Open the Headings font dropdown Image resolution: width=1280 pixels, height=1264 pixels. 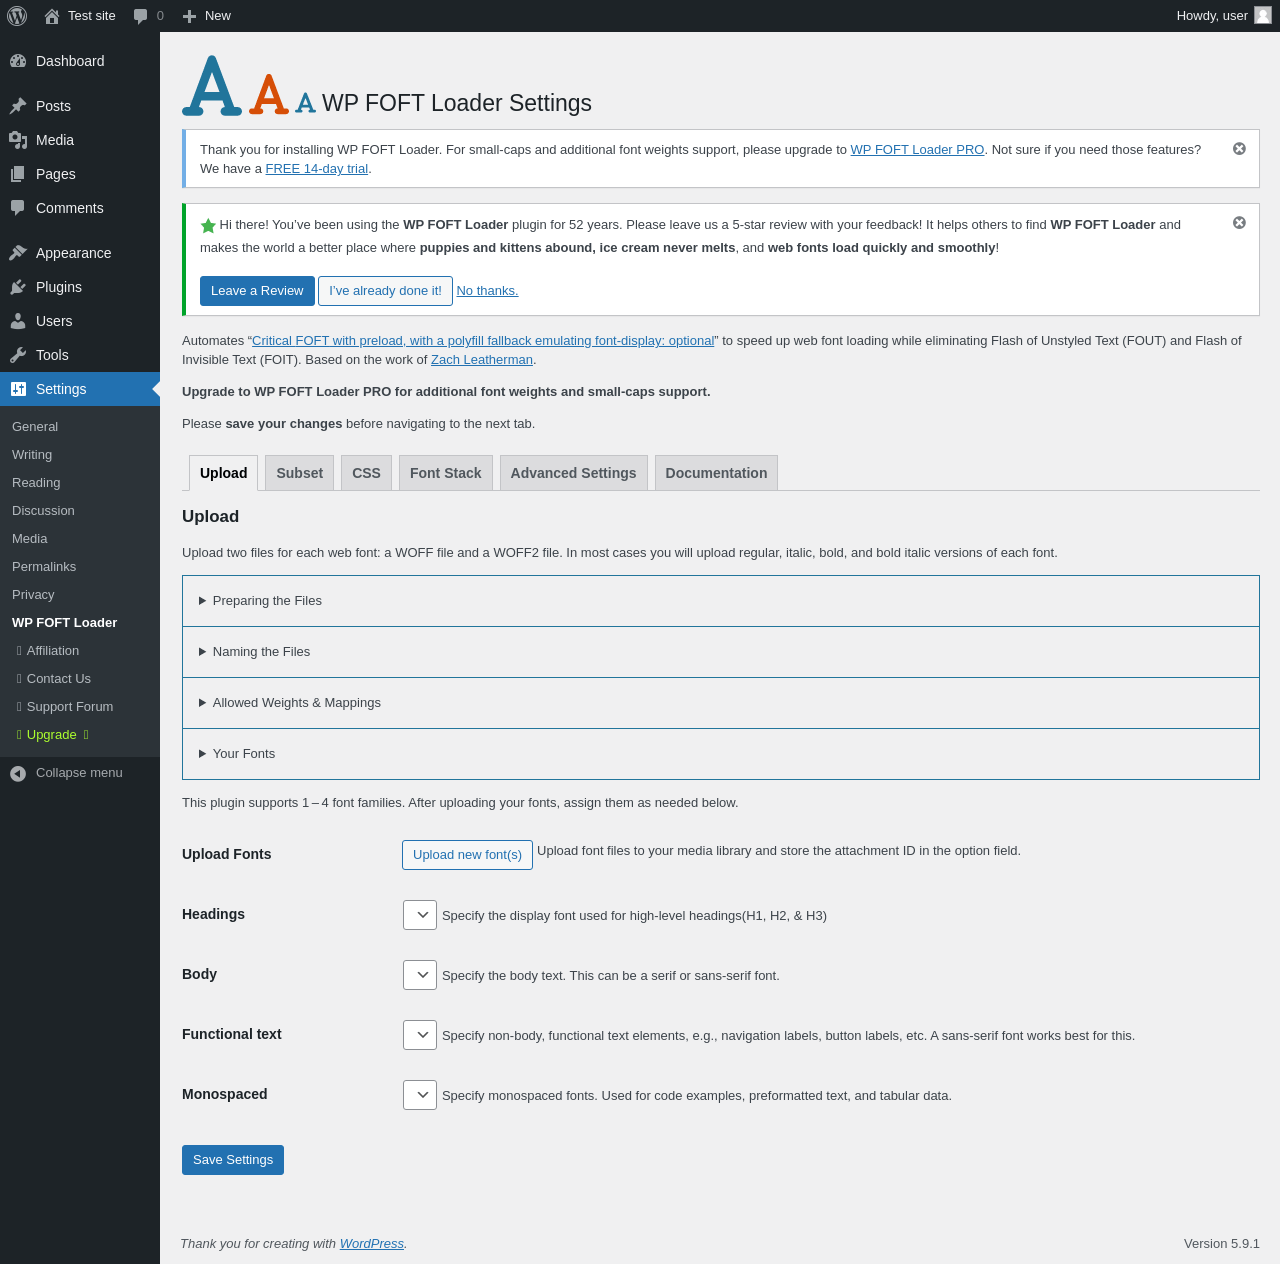420,915
